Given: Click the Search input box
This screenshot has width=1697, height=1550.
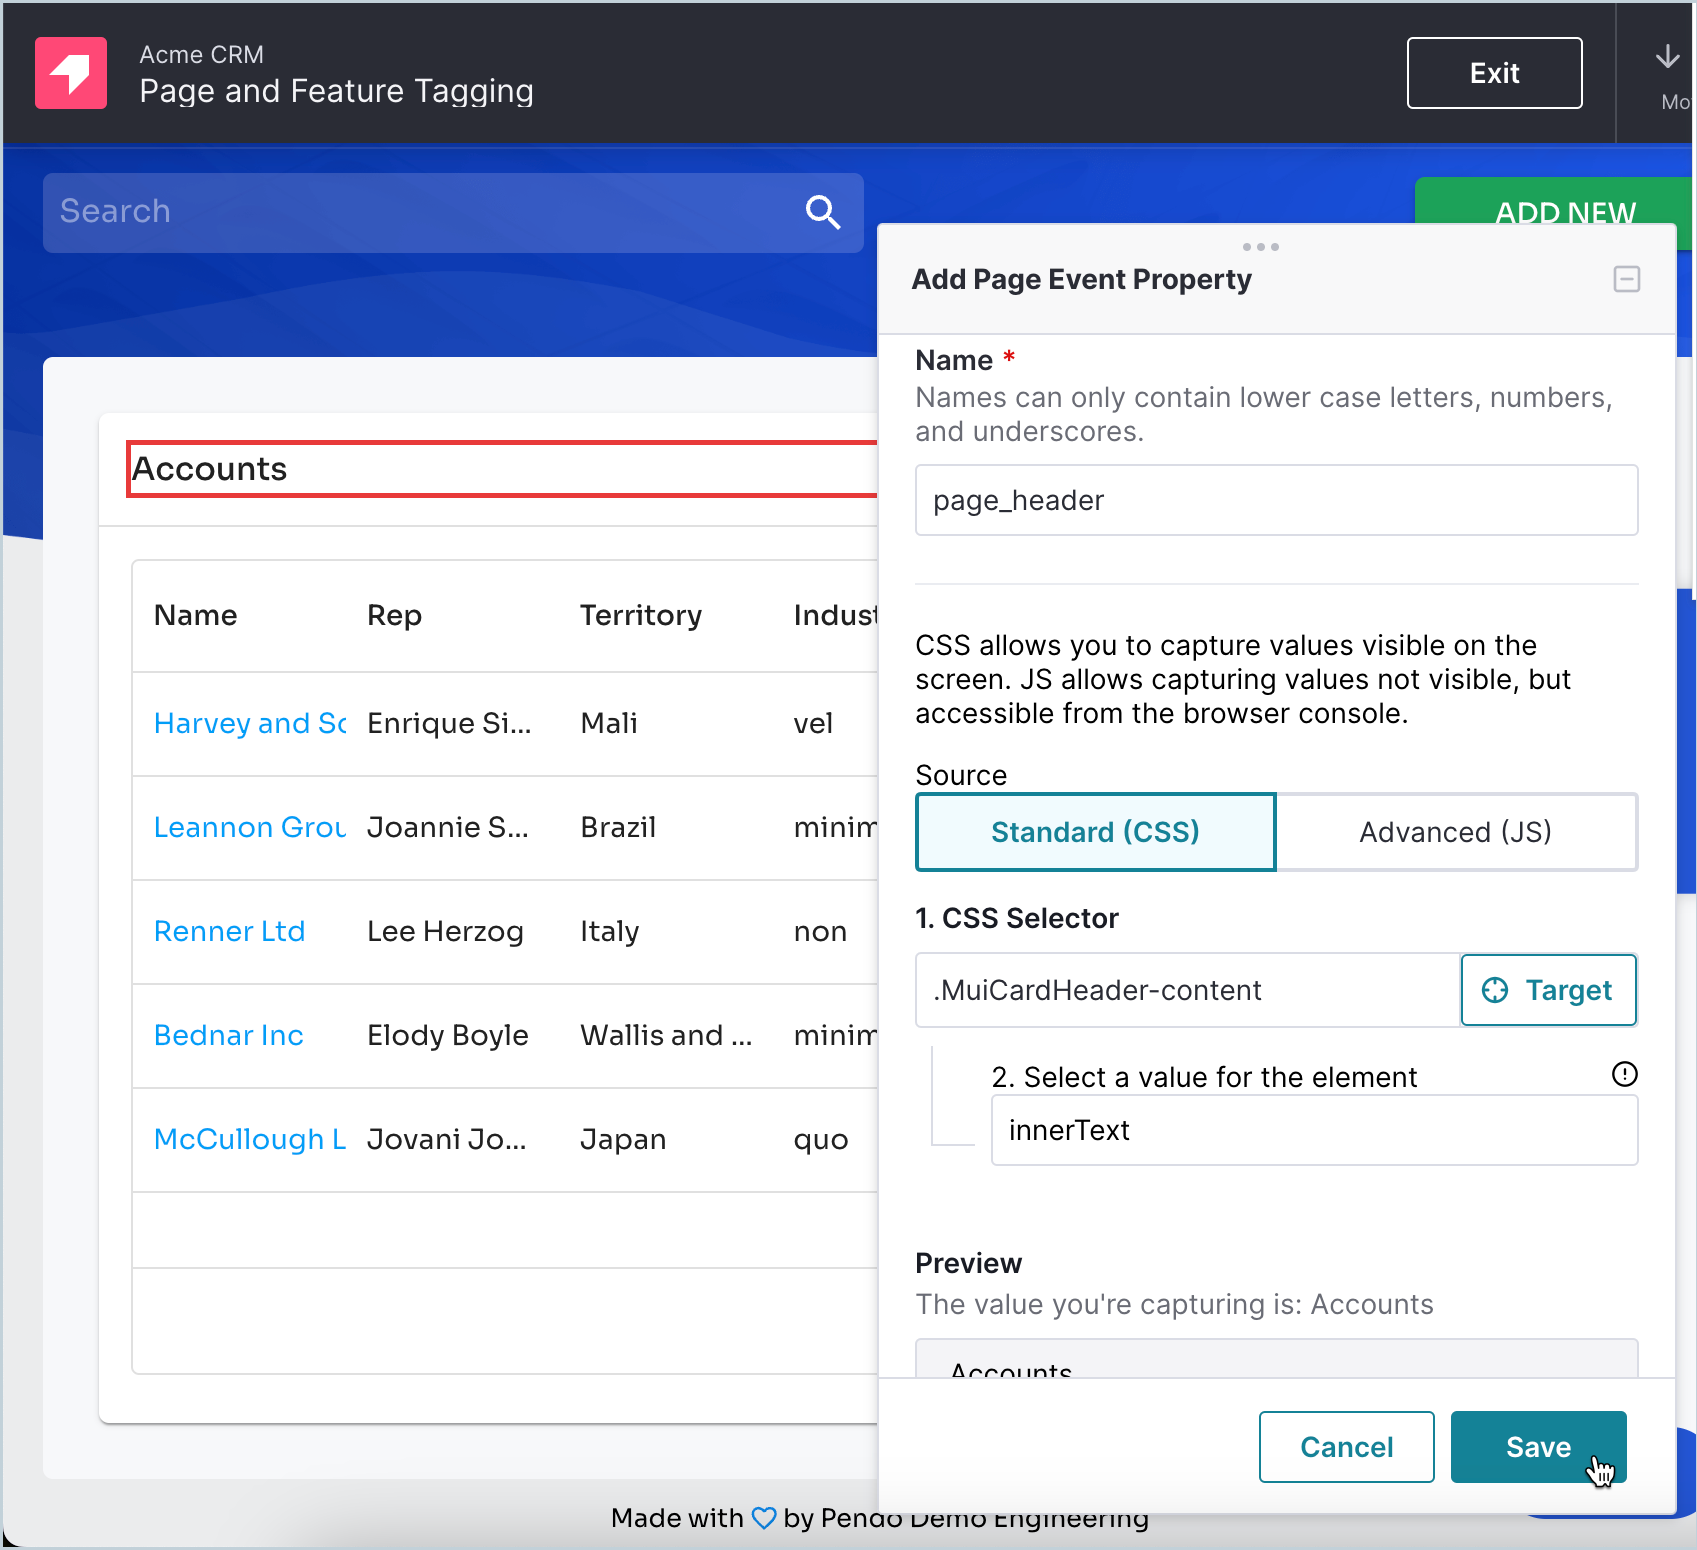Looking at the screenshot, I should point(420,212).
